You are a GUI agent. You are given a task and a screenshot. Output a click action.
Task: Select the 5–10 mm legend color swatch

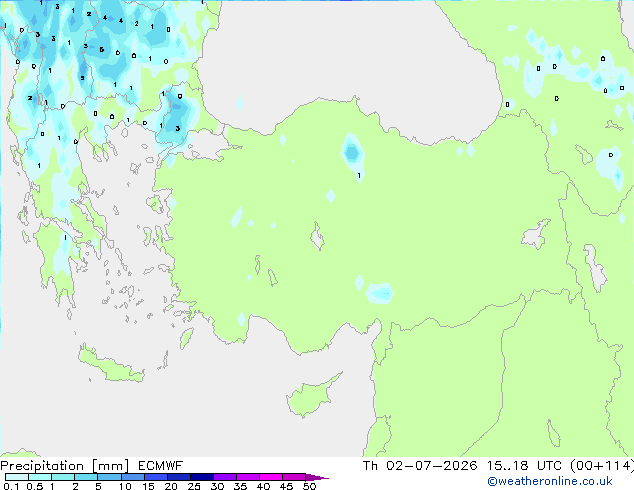coord(110,477)
